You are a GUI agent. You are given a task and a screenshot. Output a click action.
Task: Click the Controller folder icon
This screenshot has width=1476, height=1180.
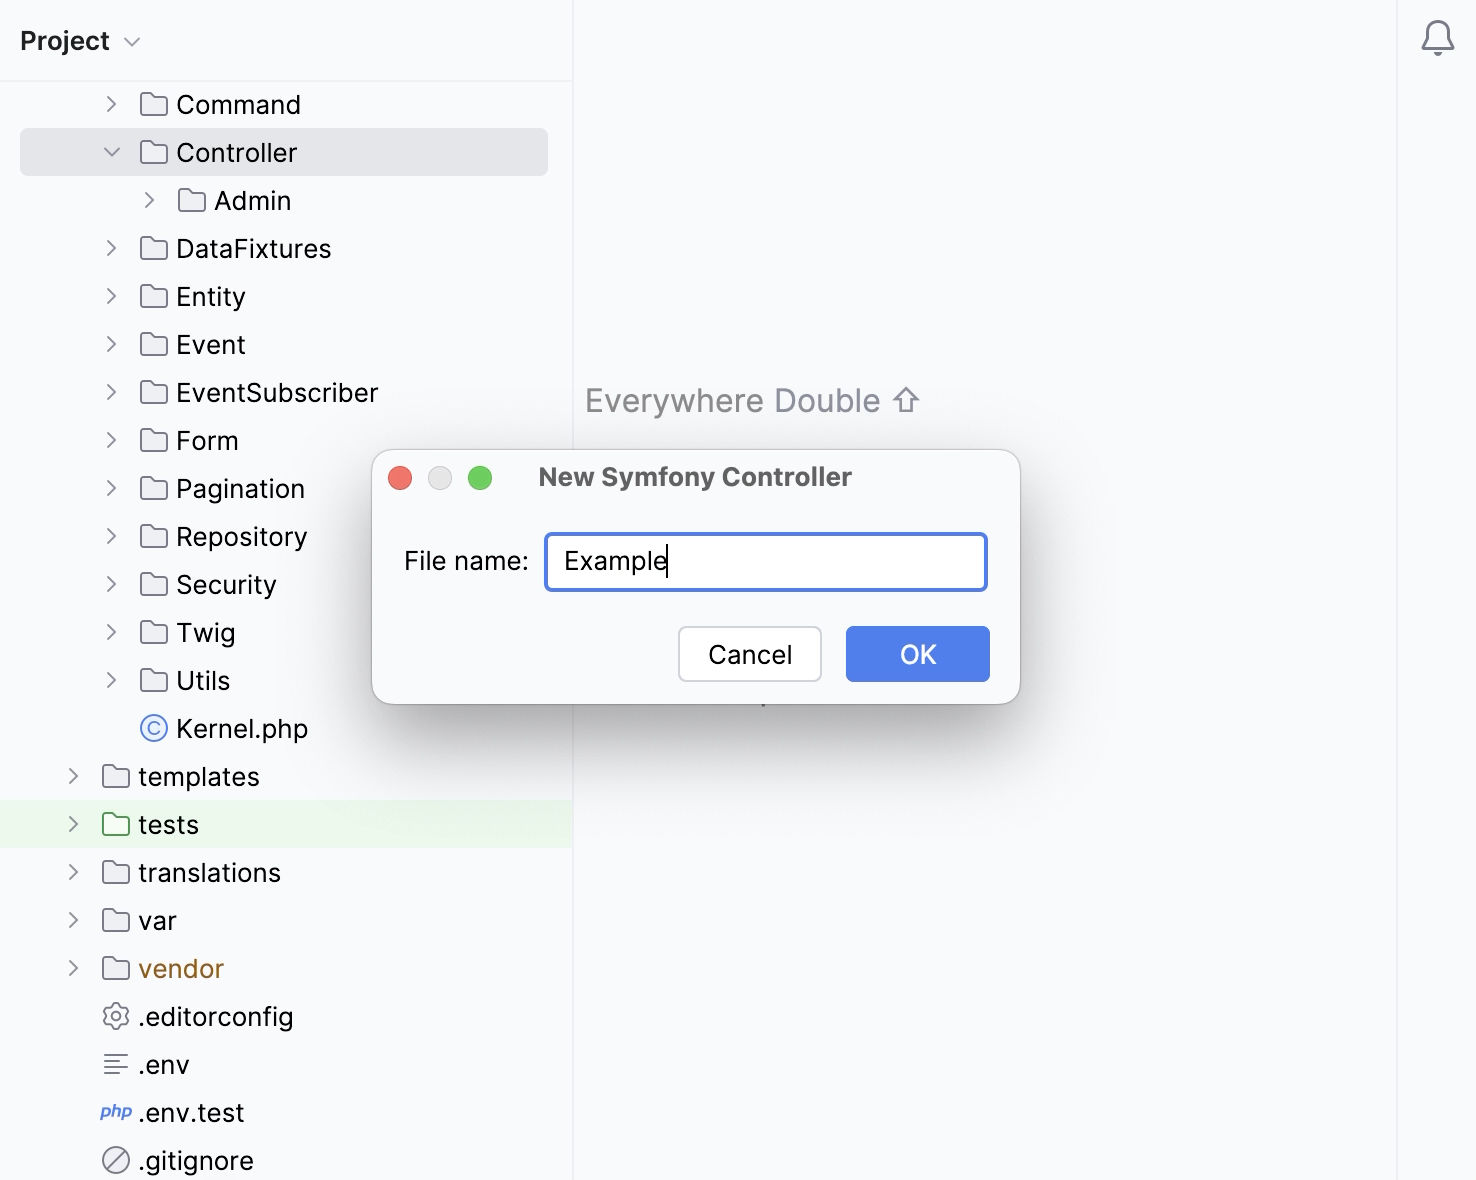(x=153, y=152)
